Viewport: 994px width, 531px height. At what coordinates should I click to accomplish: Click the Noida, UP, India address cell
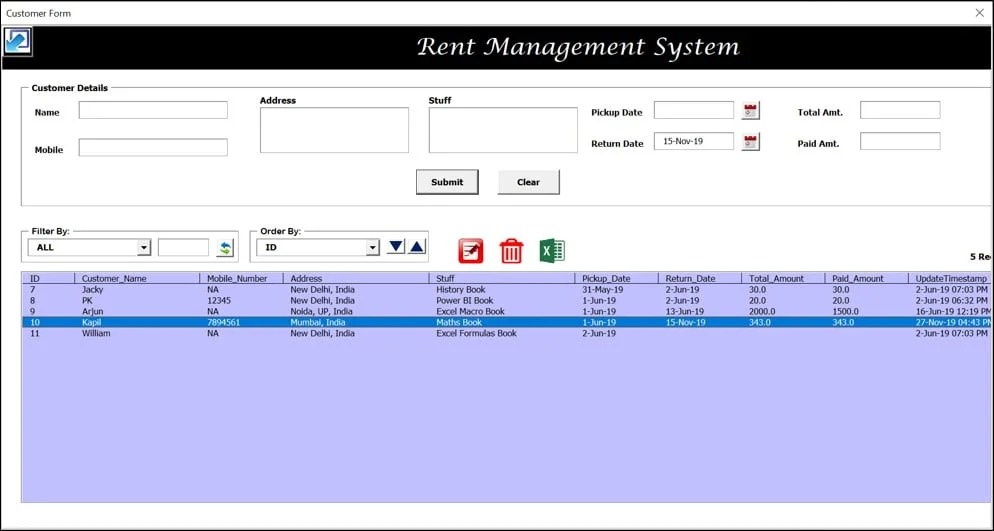[x=321, y=311]
